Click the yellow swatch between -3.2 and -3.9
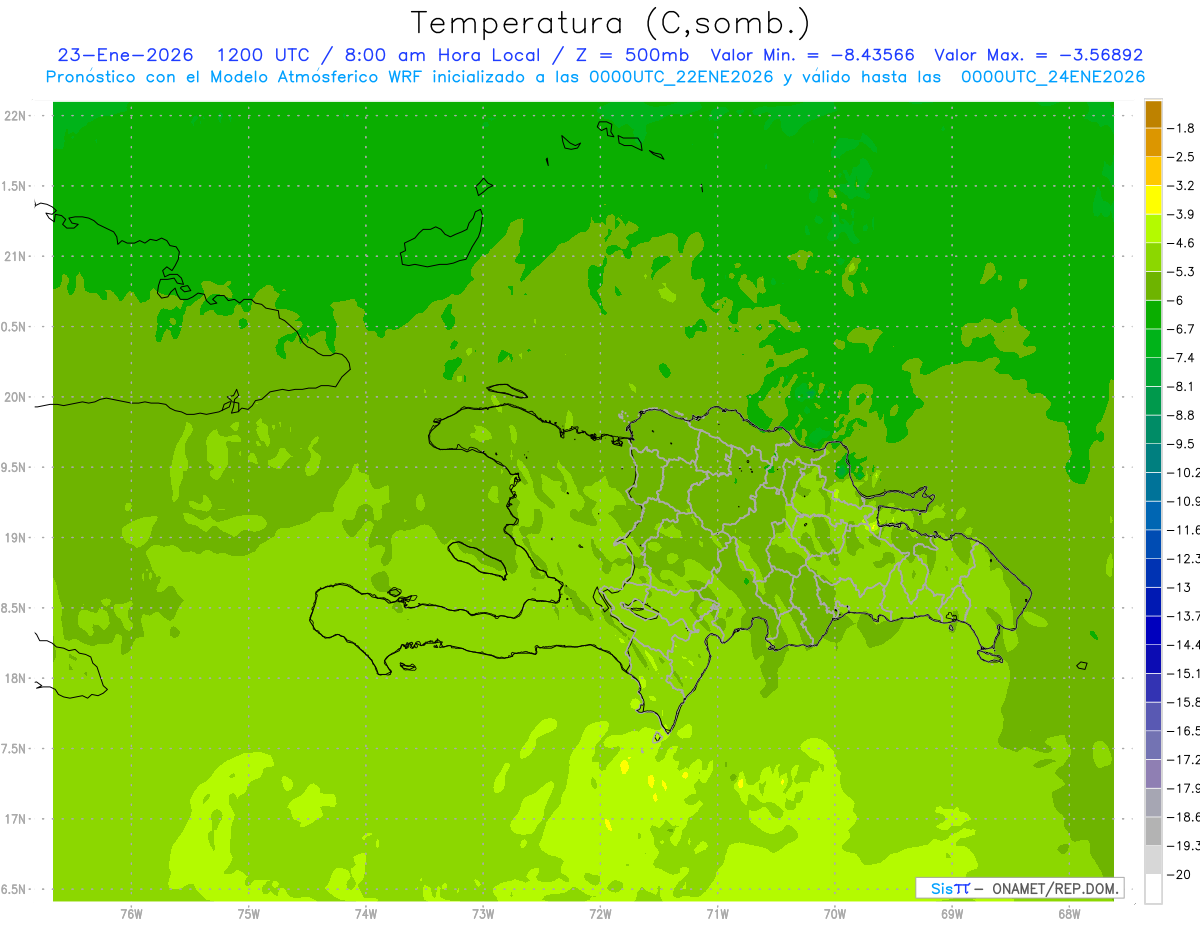 point(1153,200)
